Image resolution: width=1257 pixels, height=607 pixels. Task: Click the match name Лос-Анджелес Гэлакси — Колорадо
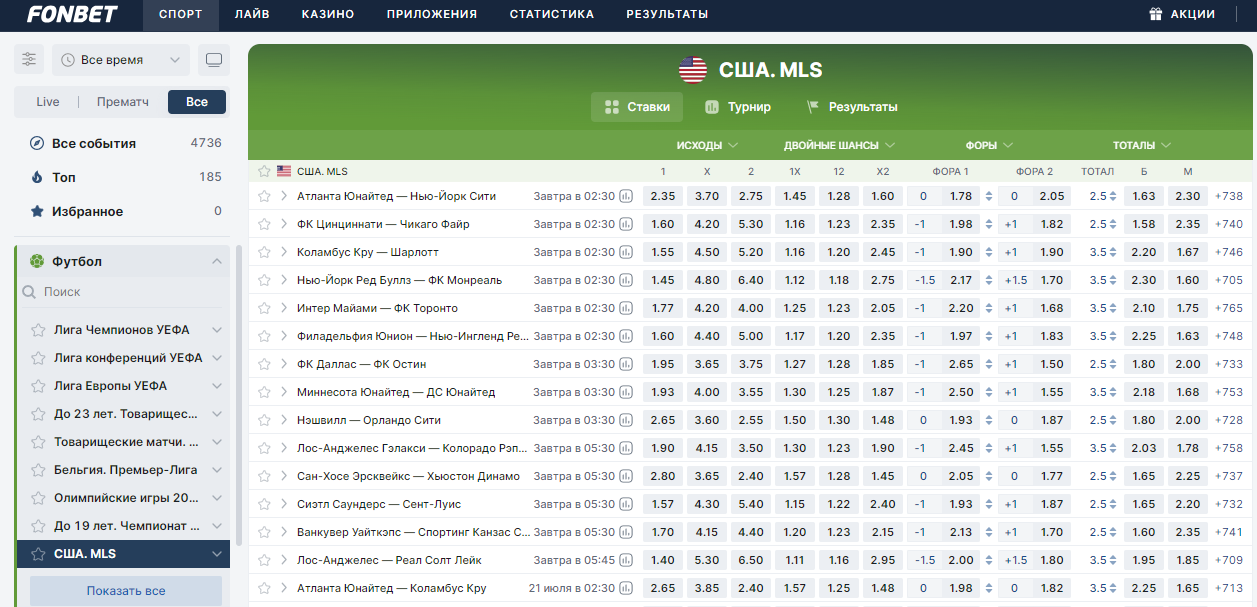[410, 448]
